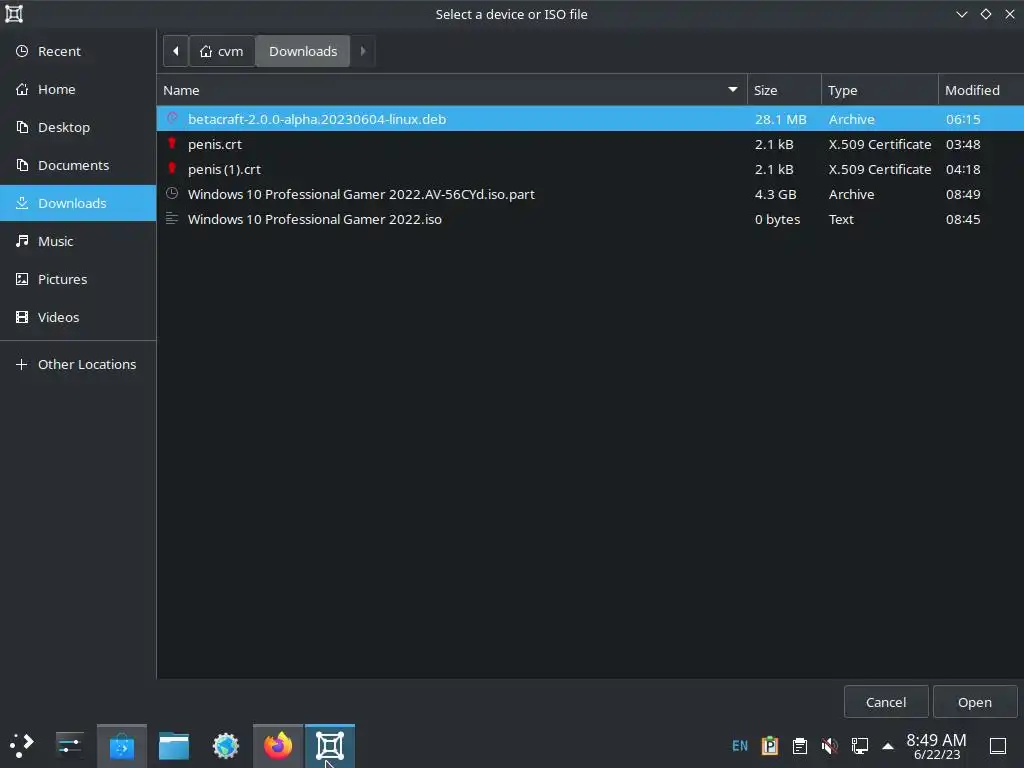The height and width of the screenshot is (768, 1024).
Task: Expand the hidden system tray arrow
Action: 888,745
